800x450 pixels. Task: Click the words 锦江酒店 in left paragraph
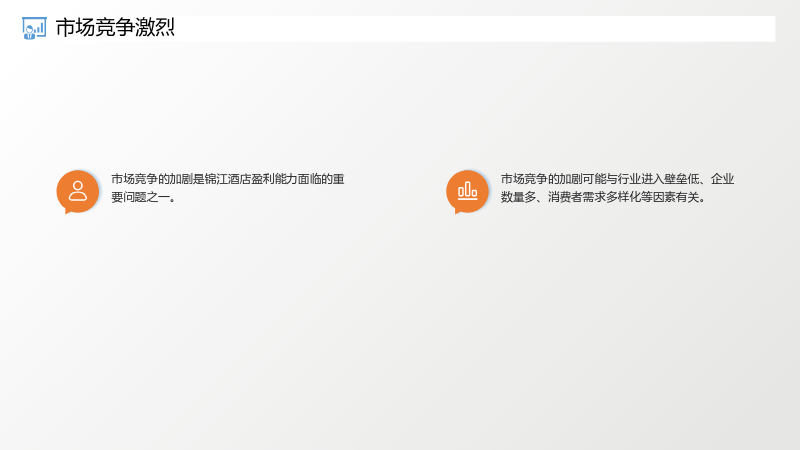coord(228,179)
